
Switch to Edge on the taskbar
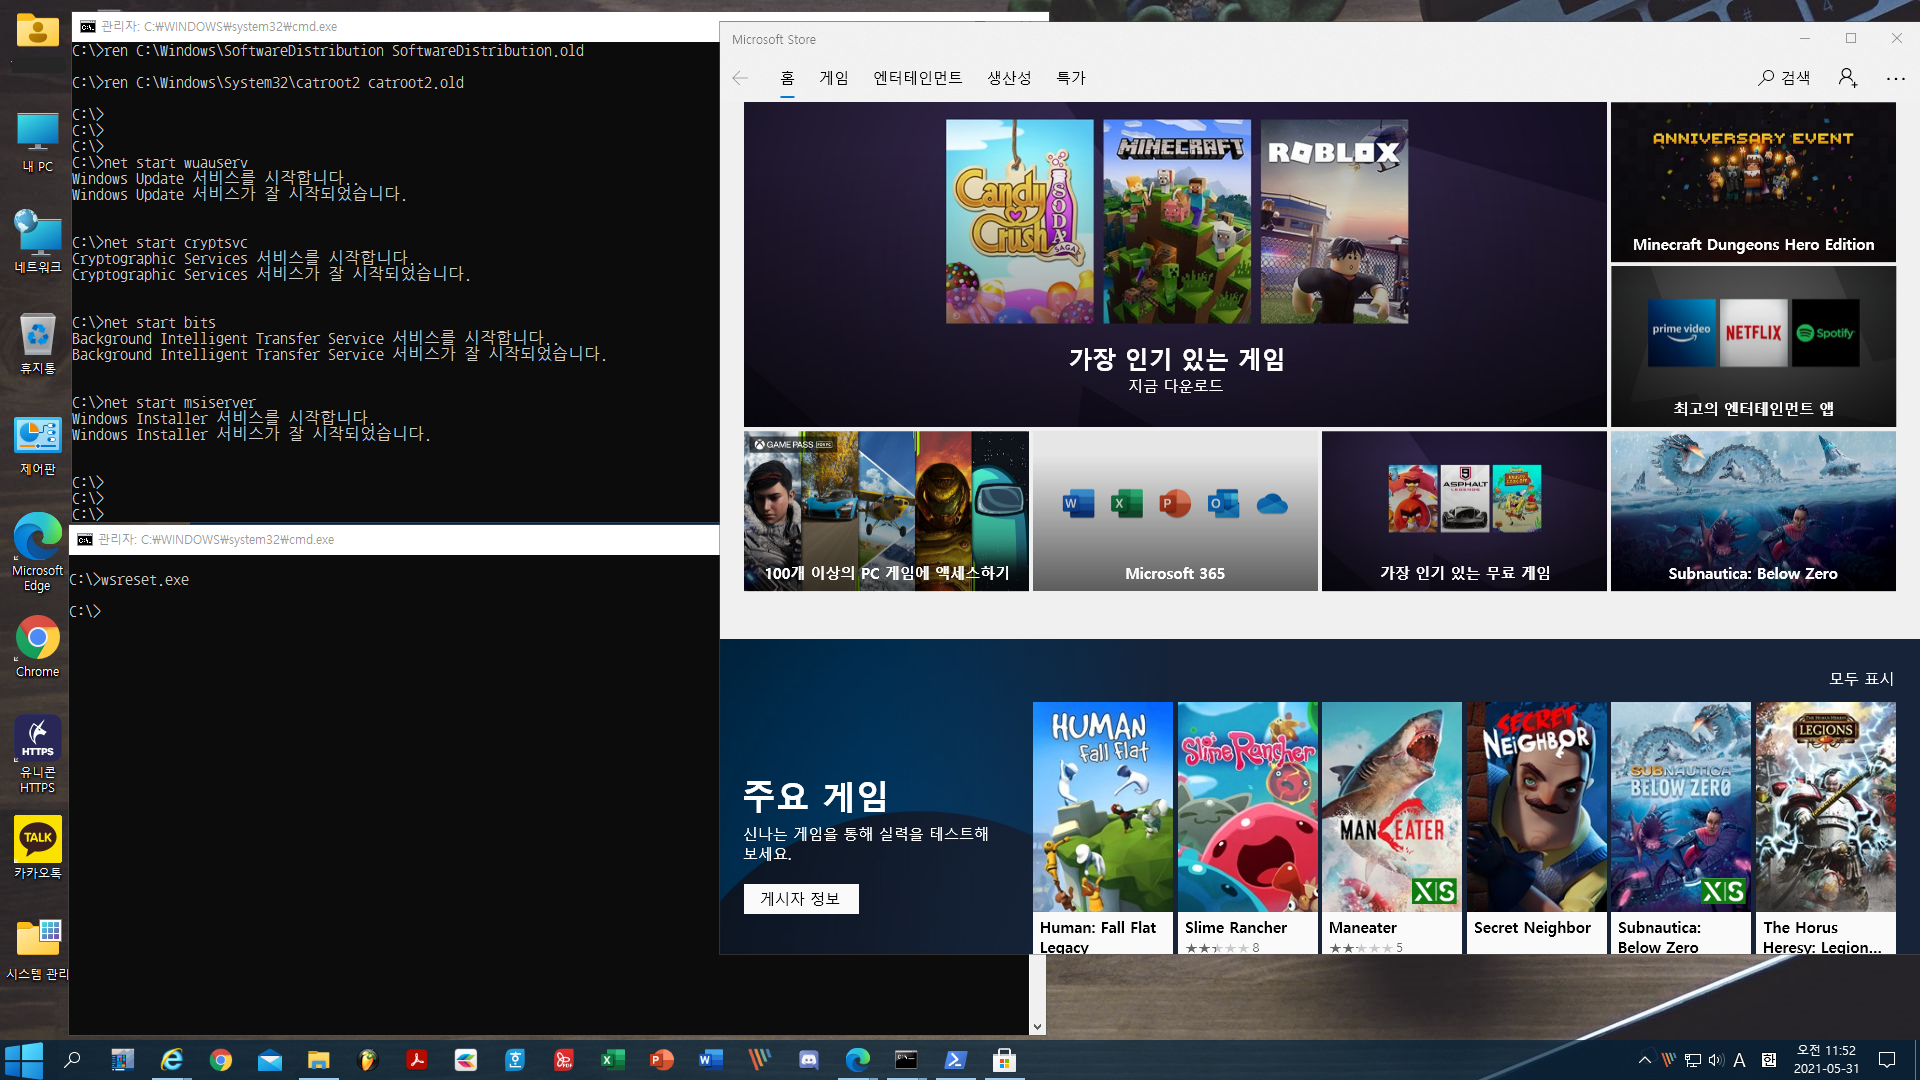tap(858, 1060)
